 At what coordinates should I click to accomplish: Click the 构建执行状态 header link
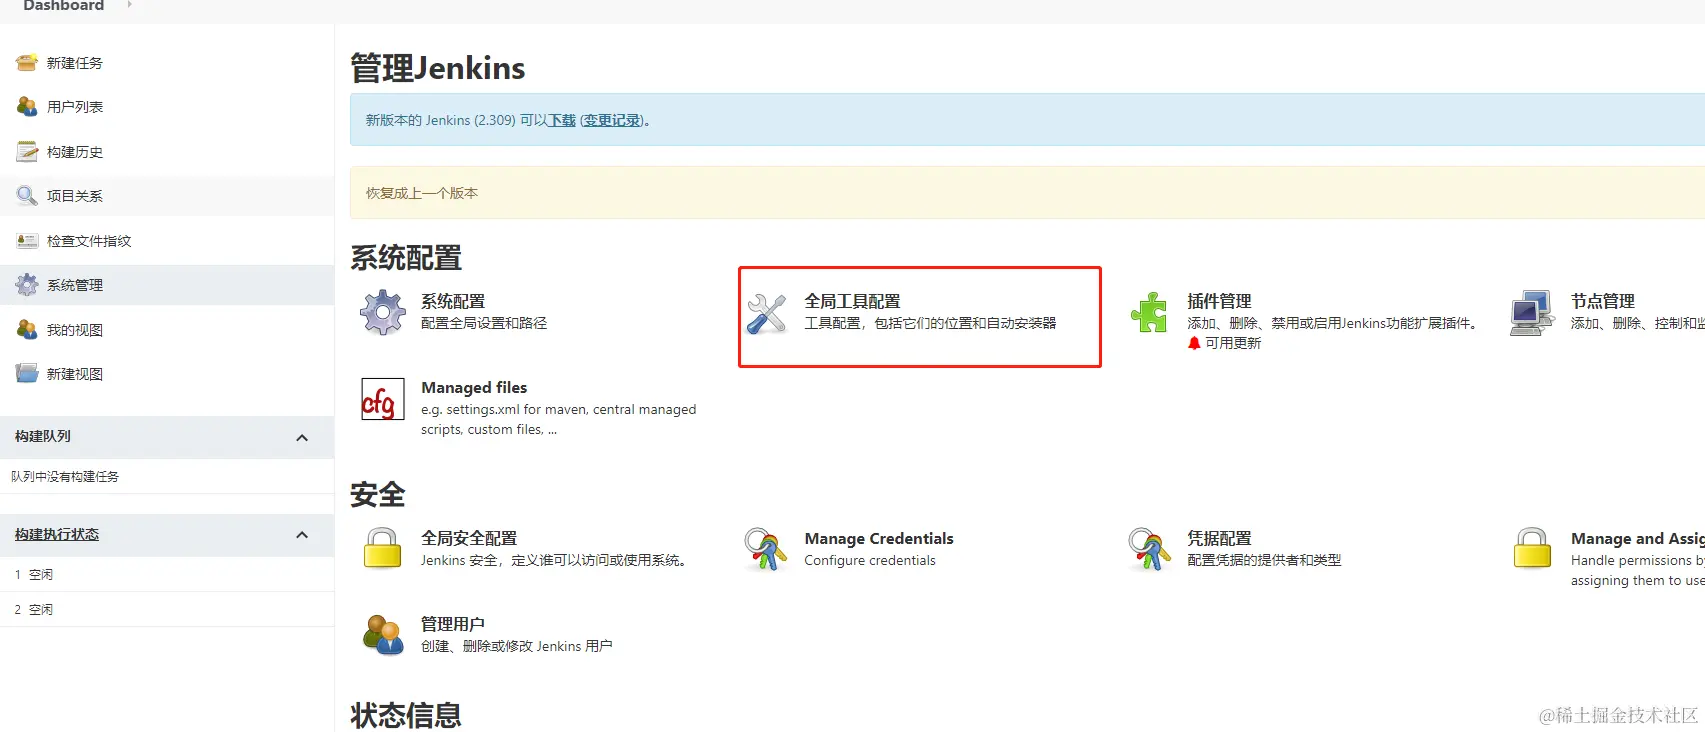(x=57, y=534)
